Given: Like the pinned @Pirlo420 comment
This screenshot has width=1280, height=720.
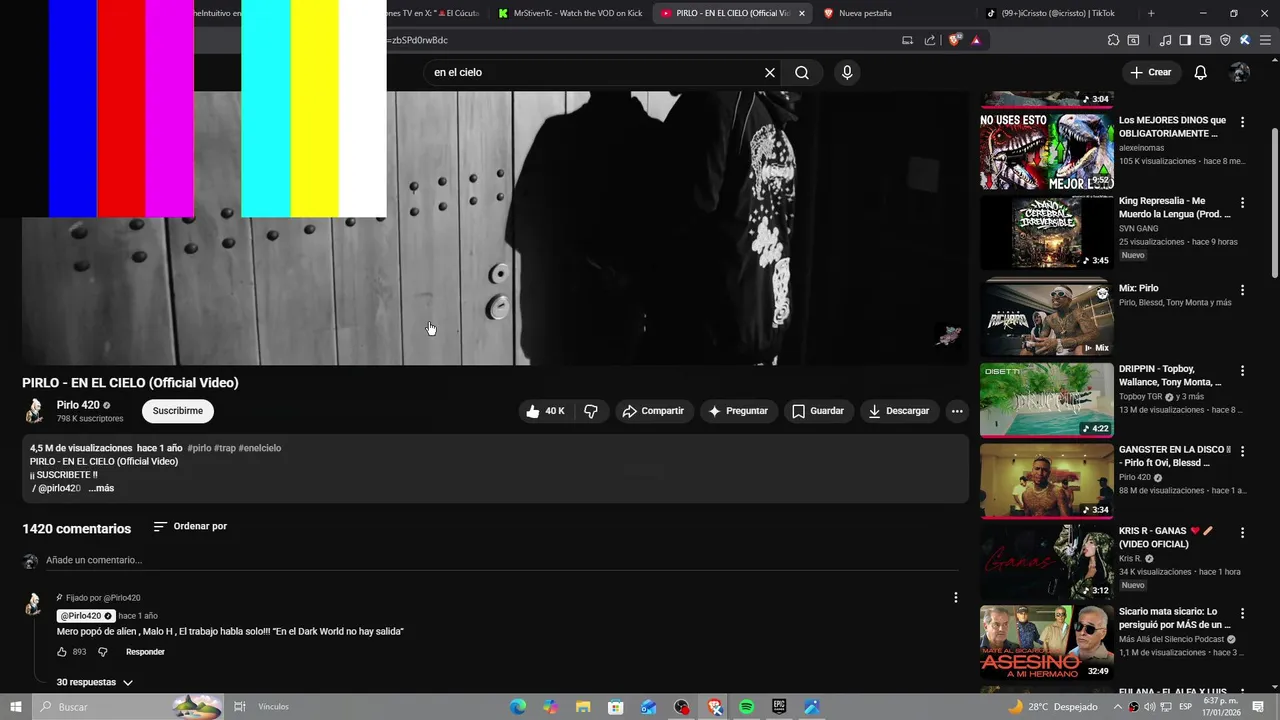Looking at the screenshot, I should tap(62, 652).
